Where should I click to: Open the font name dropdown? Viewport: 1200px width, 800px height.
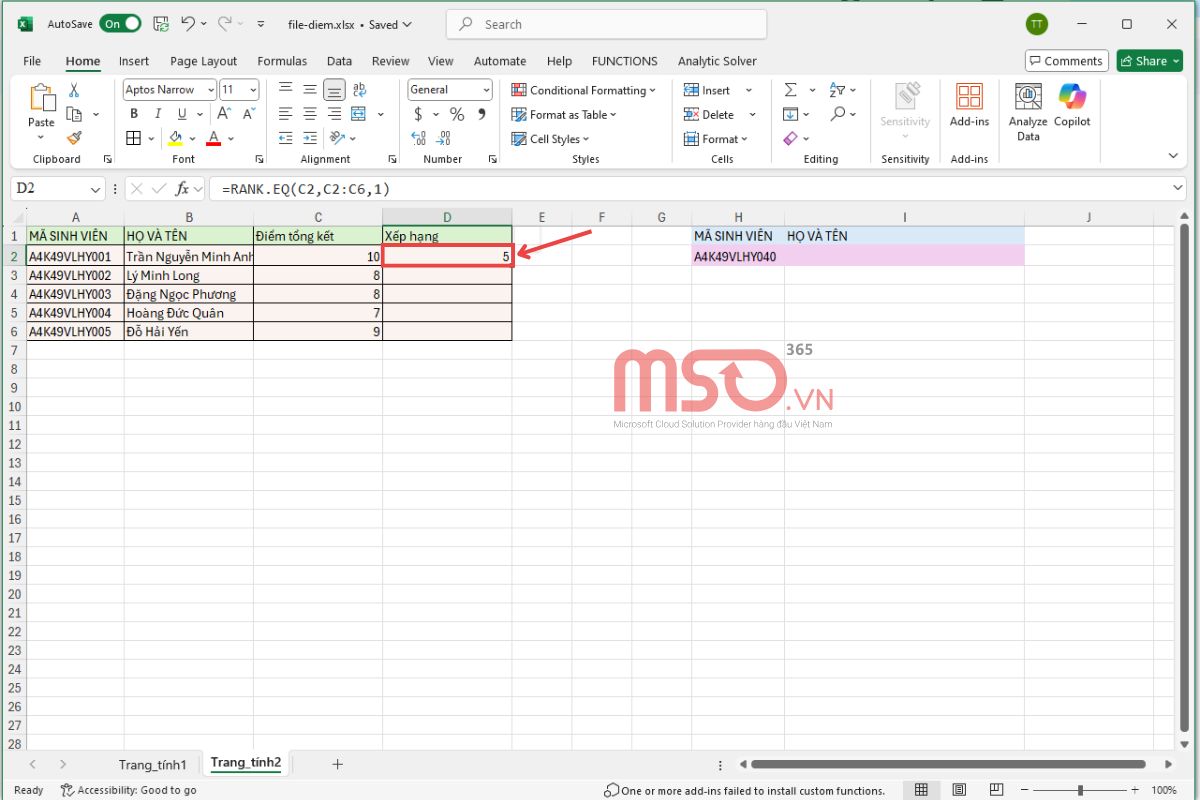[x=211, y=90]
